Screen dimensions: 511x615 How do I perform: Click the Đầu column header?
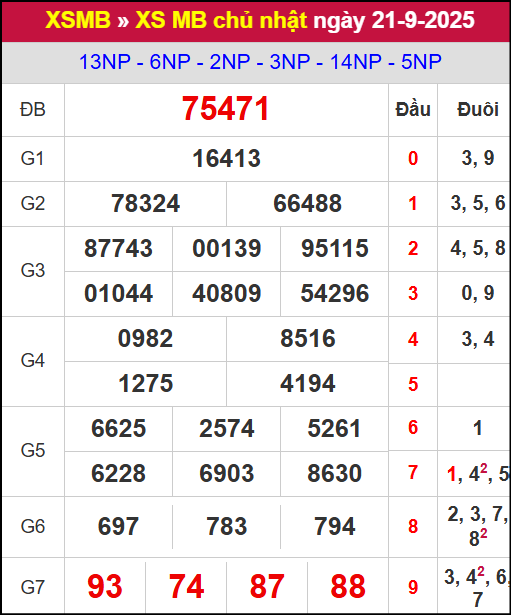point(413,109)
